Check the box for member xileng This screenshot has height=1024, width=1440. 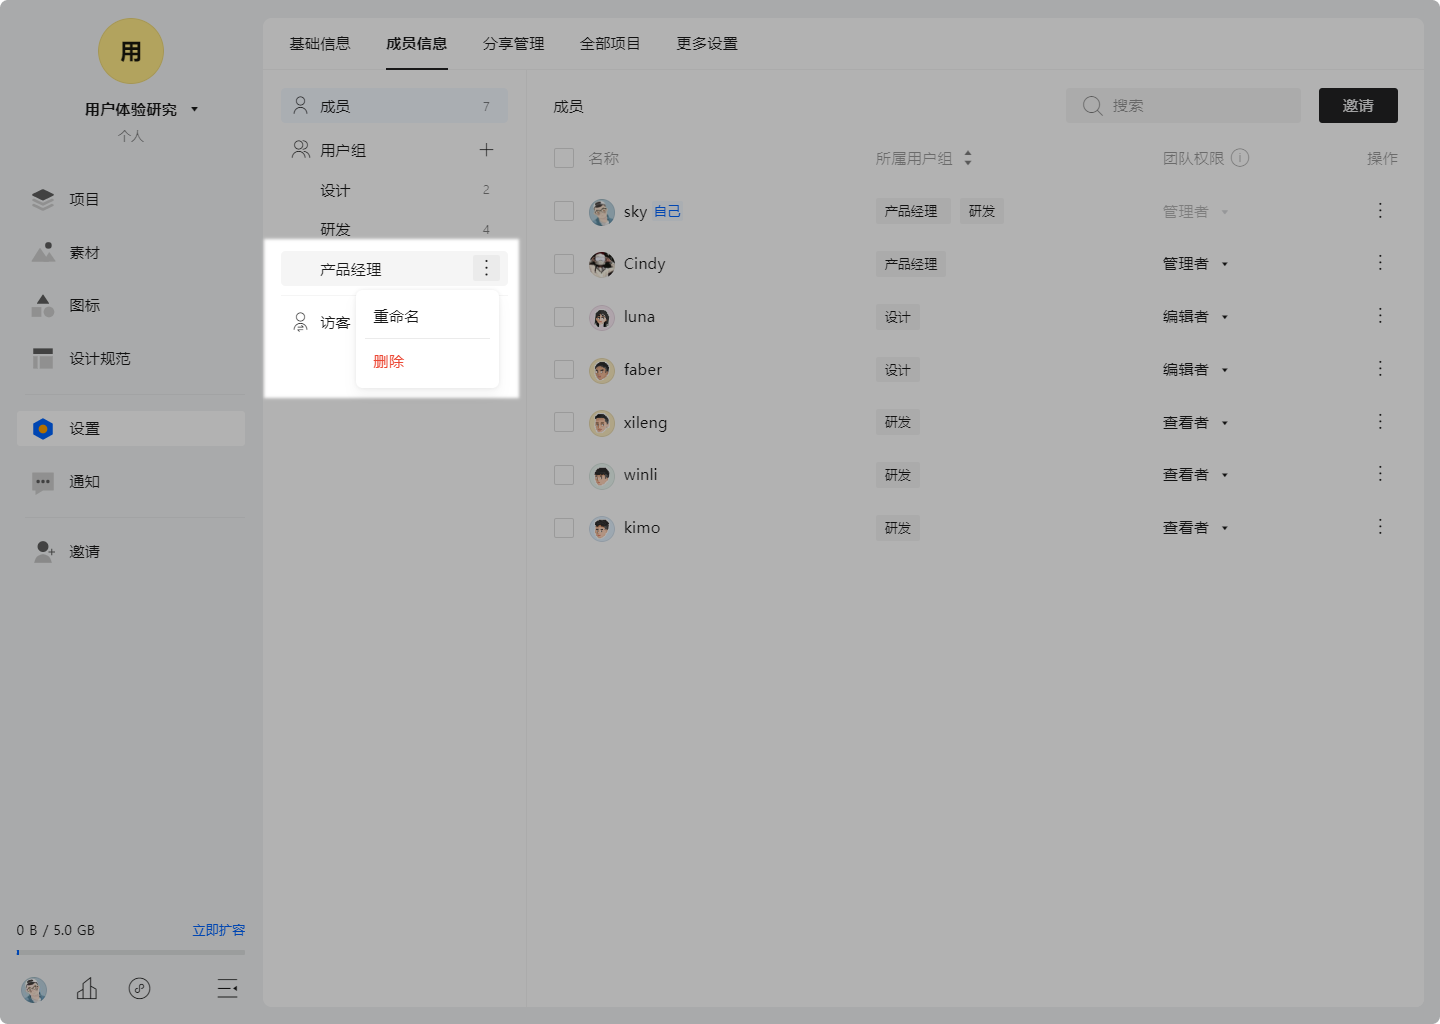pyautogui.click(x=564, y=422)
